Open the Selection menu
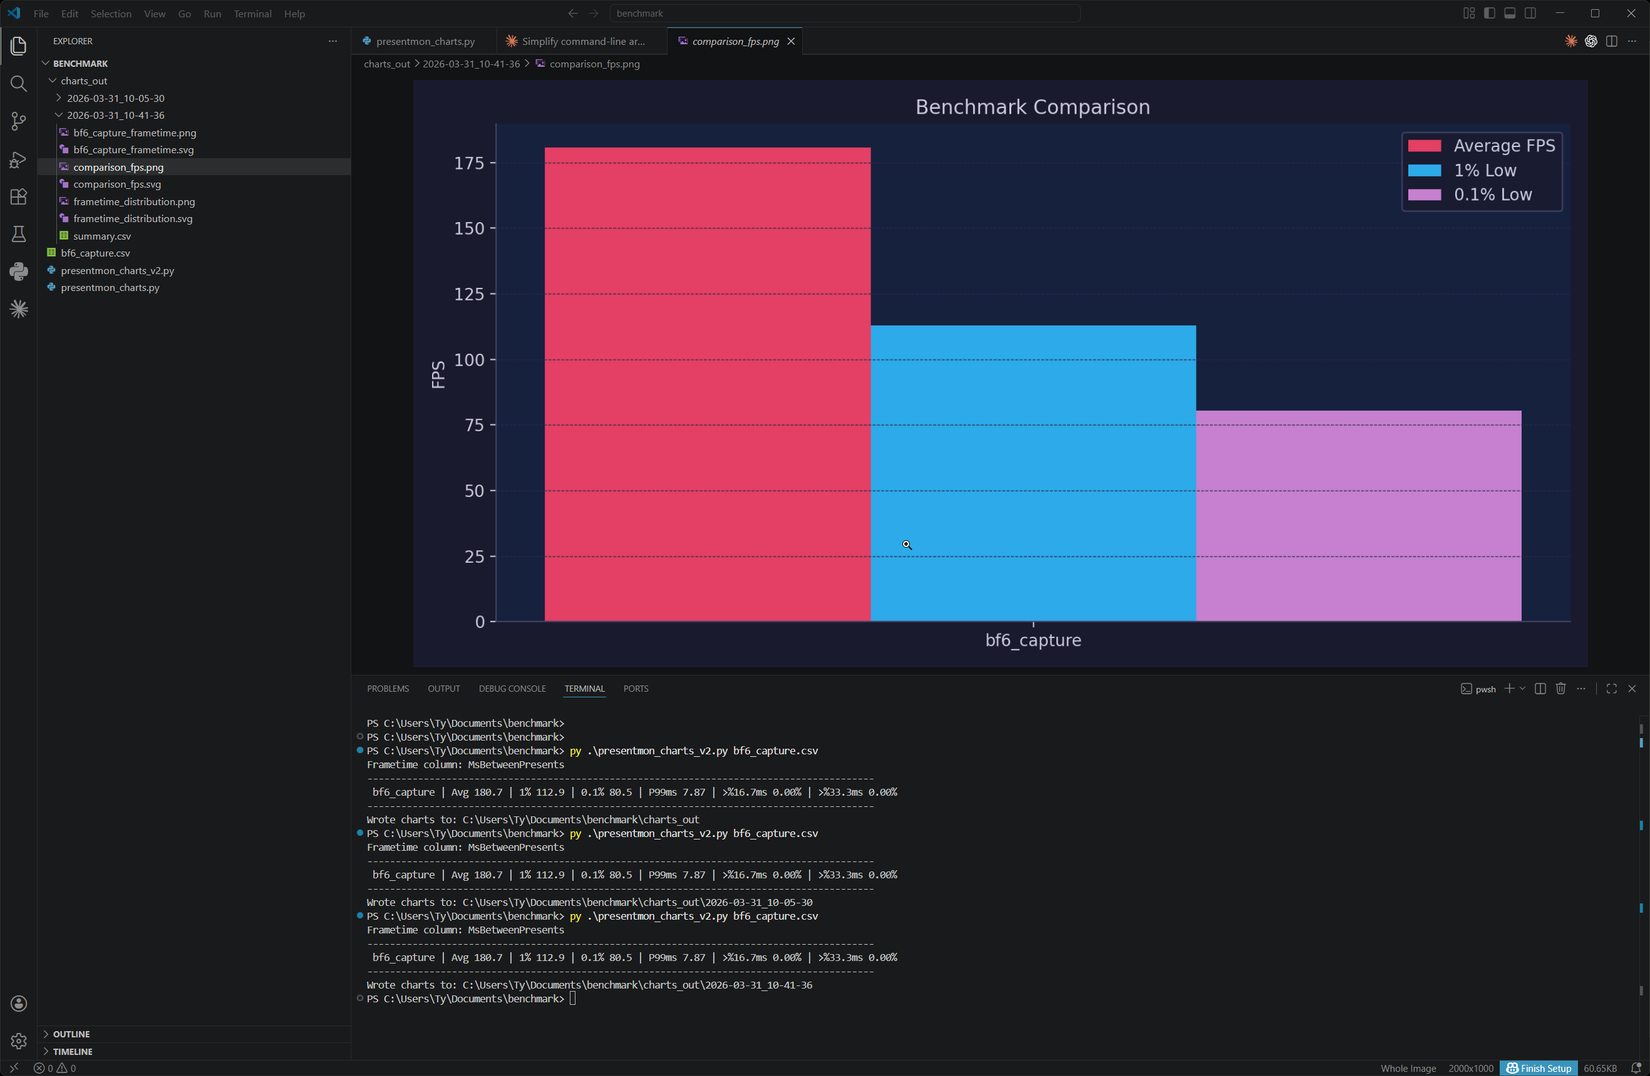The width and height of the screenshot is (1650, 1076). tap(111, 14)
